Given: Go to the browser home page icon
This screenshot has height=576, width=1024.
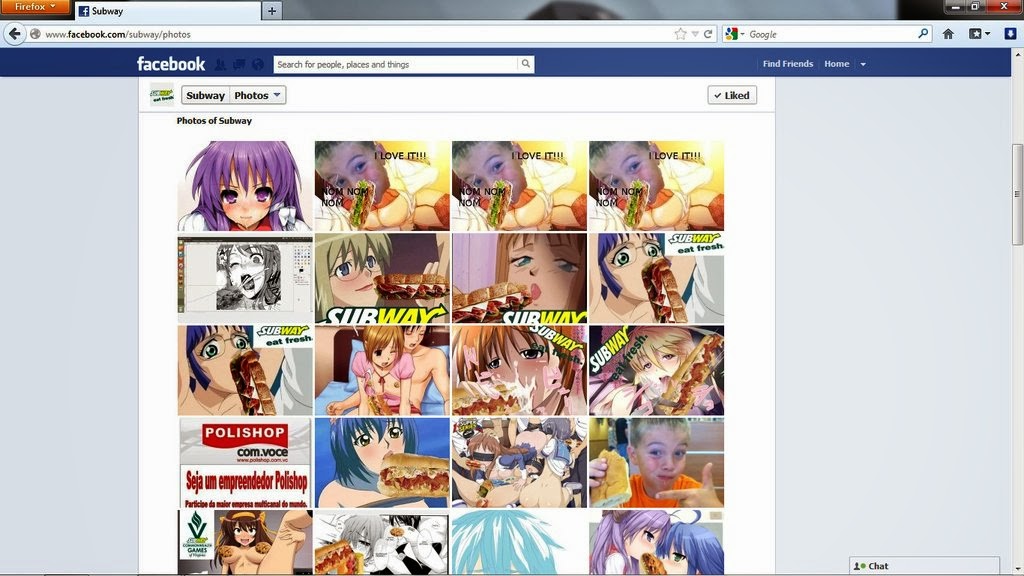Looking at the screenshot, I should [x=948, y=34].
